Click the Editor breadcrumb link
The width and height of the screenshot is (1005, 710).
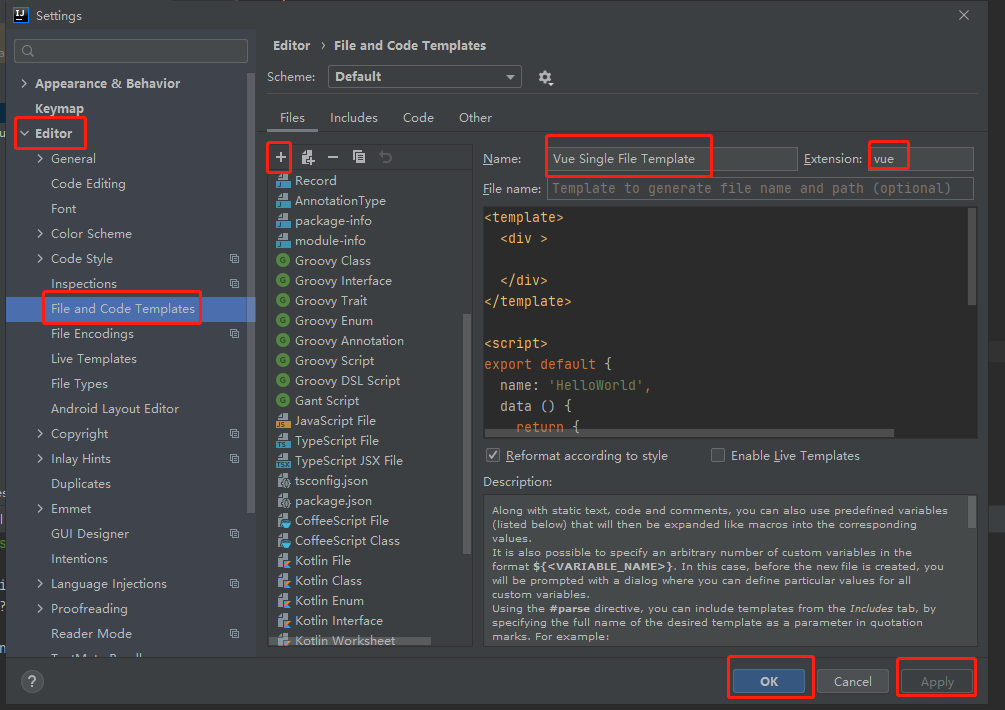[292, 45]
